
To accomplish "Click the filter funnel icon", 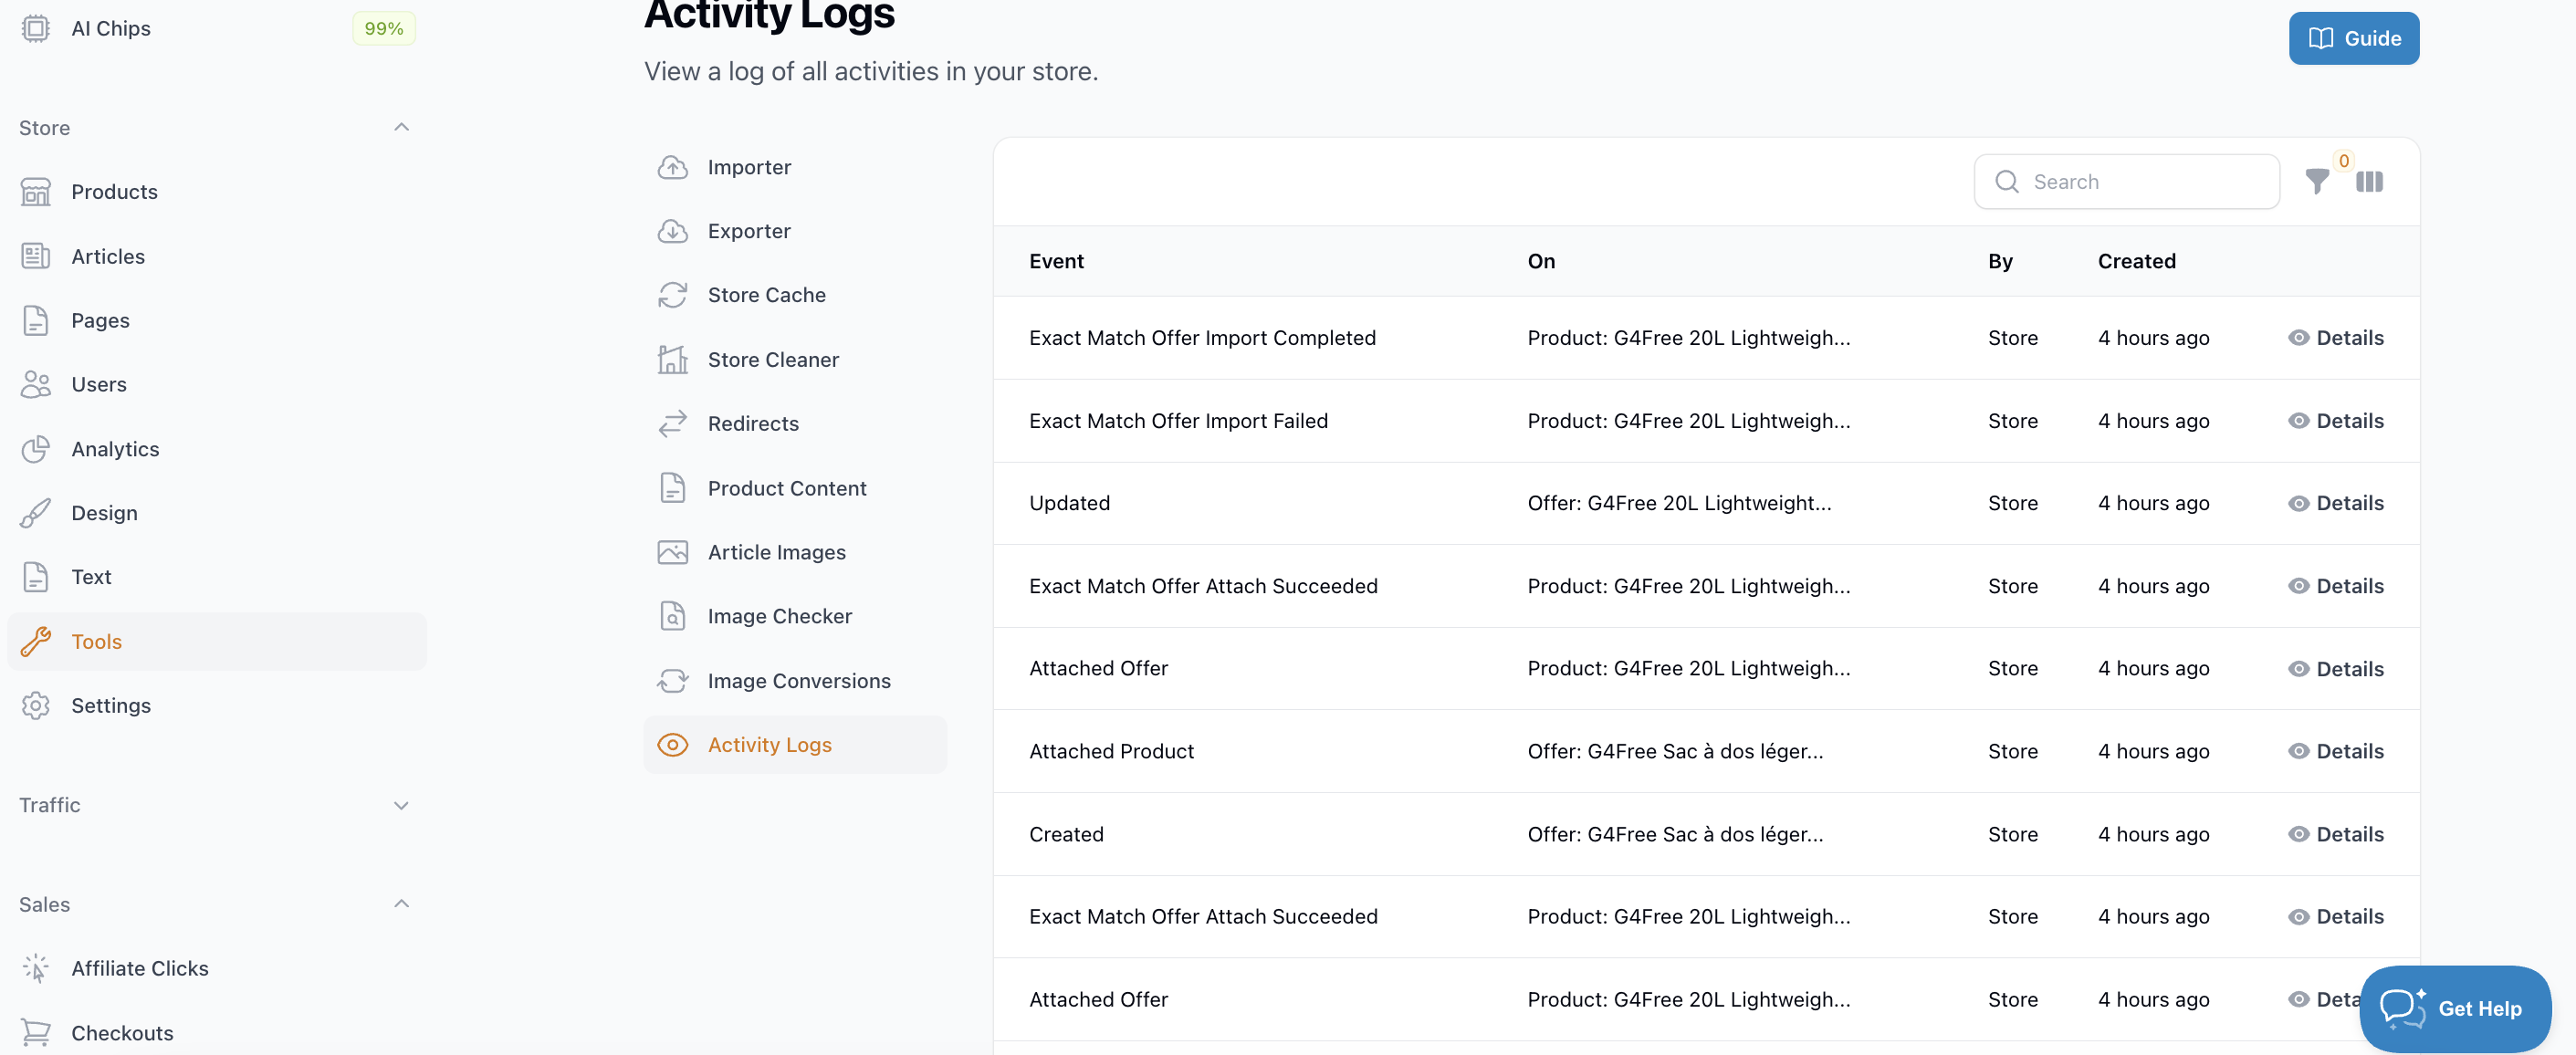I will pyautogui.click(x=2316, y=182).
